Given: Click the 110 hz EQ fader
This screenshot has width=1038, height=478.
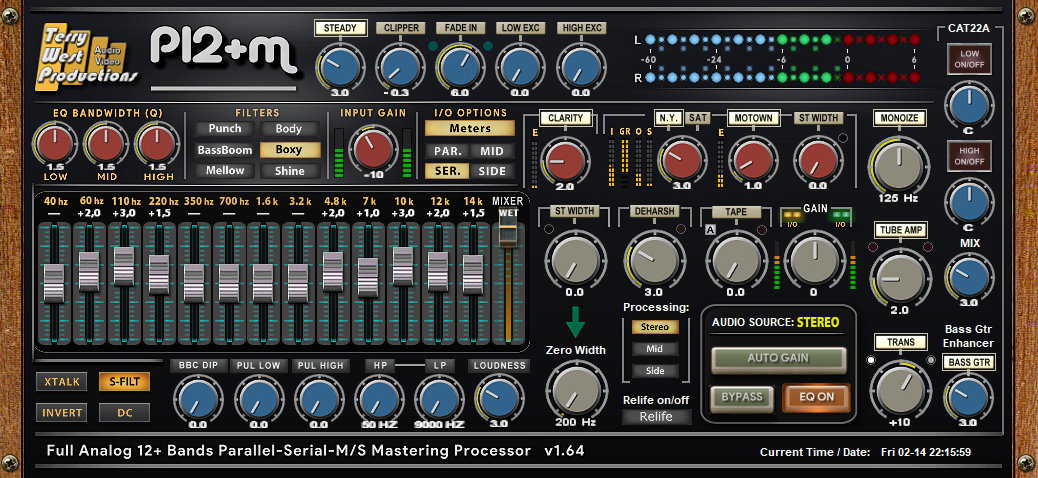Looking at the screenshot, I should [x=124, y=266].
